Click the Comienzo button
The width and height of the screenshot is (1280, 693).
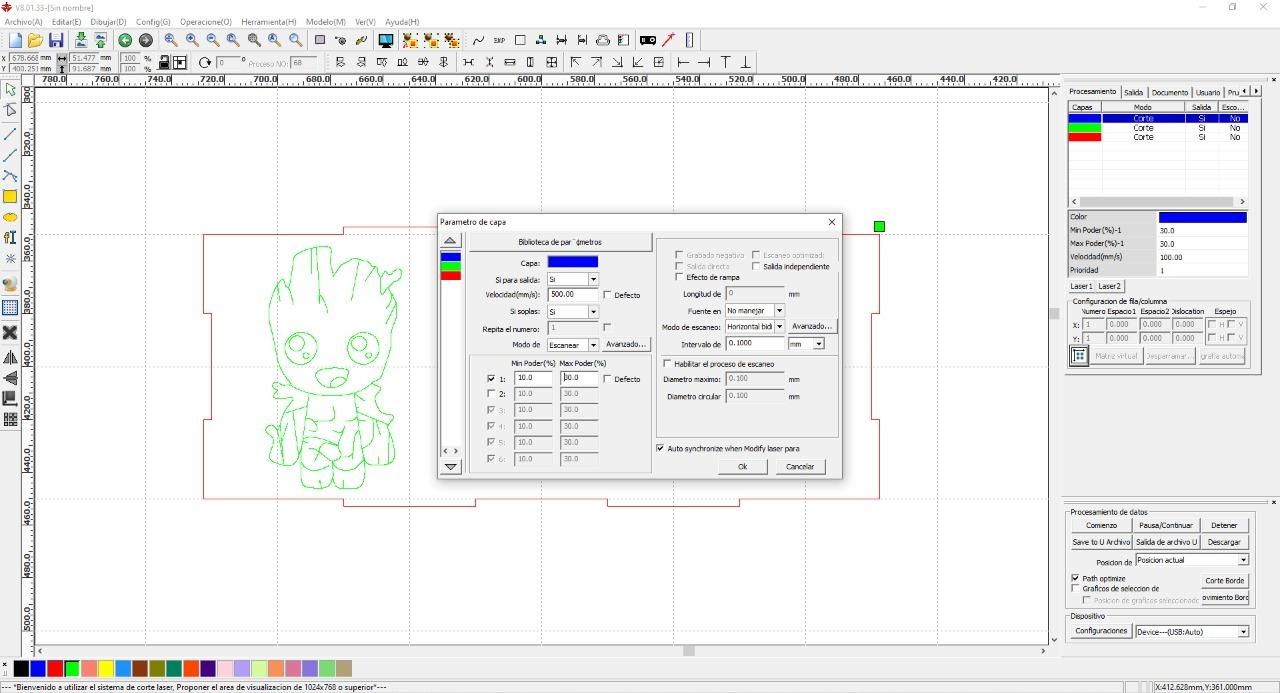point(1101,525)
